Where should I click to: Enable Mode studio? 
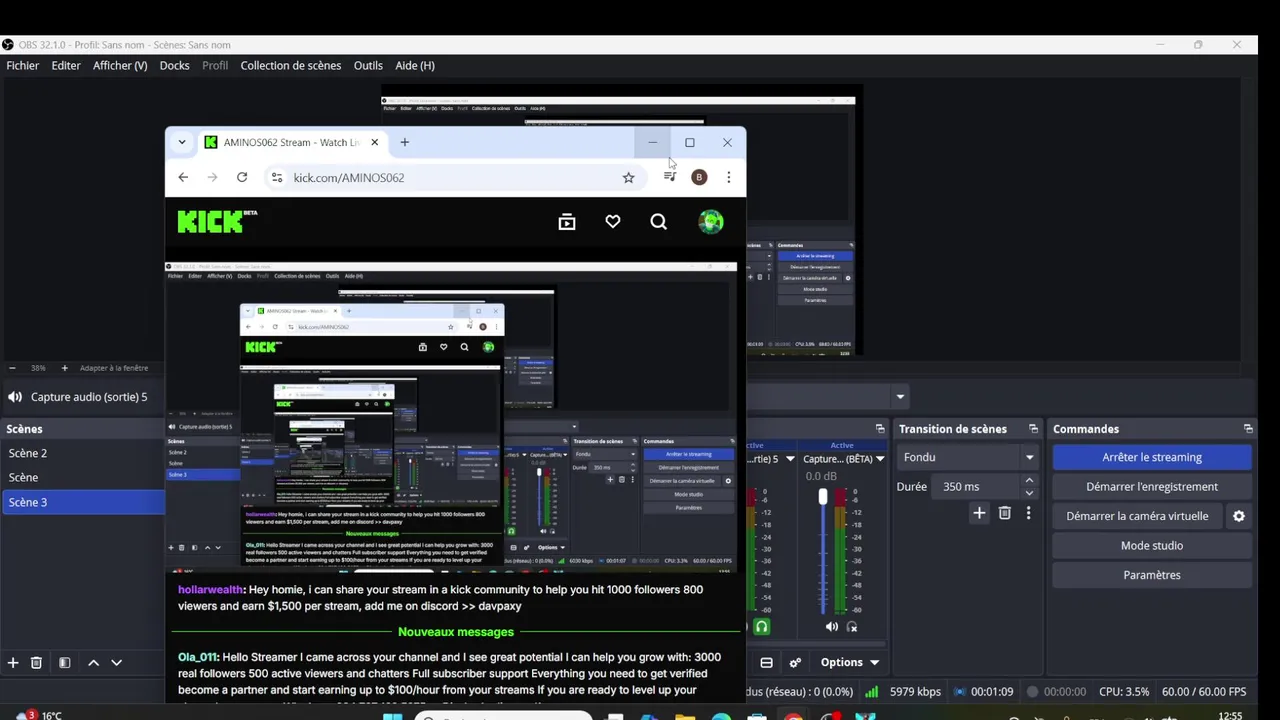(x=1152, y=546)
